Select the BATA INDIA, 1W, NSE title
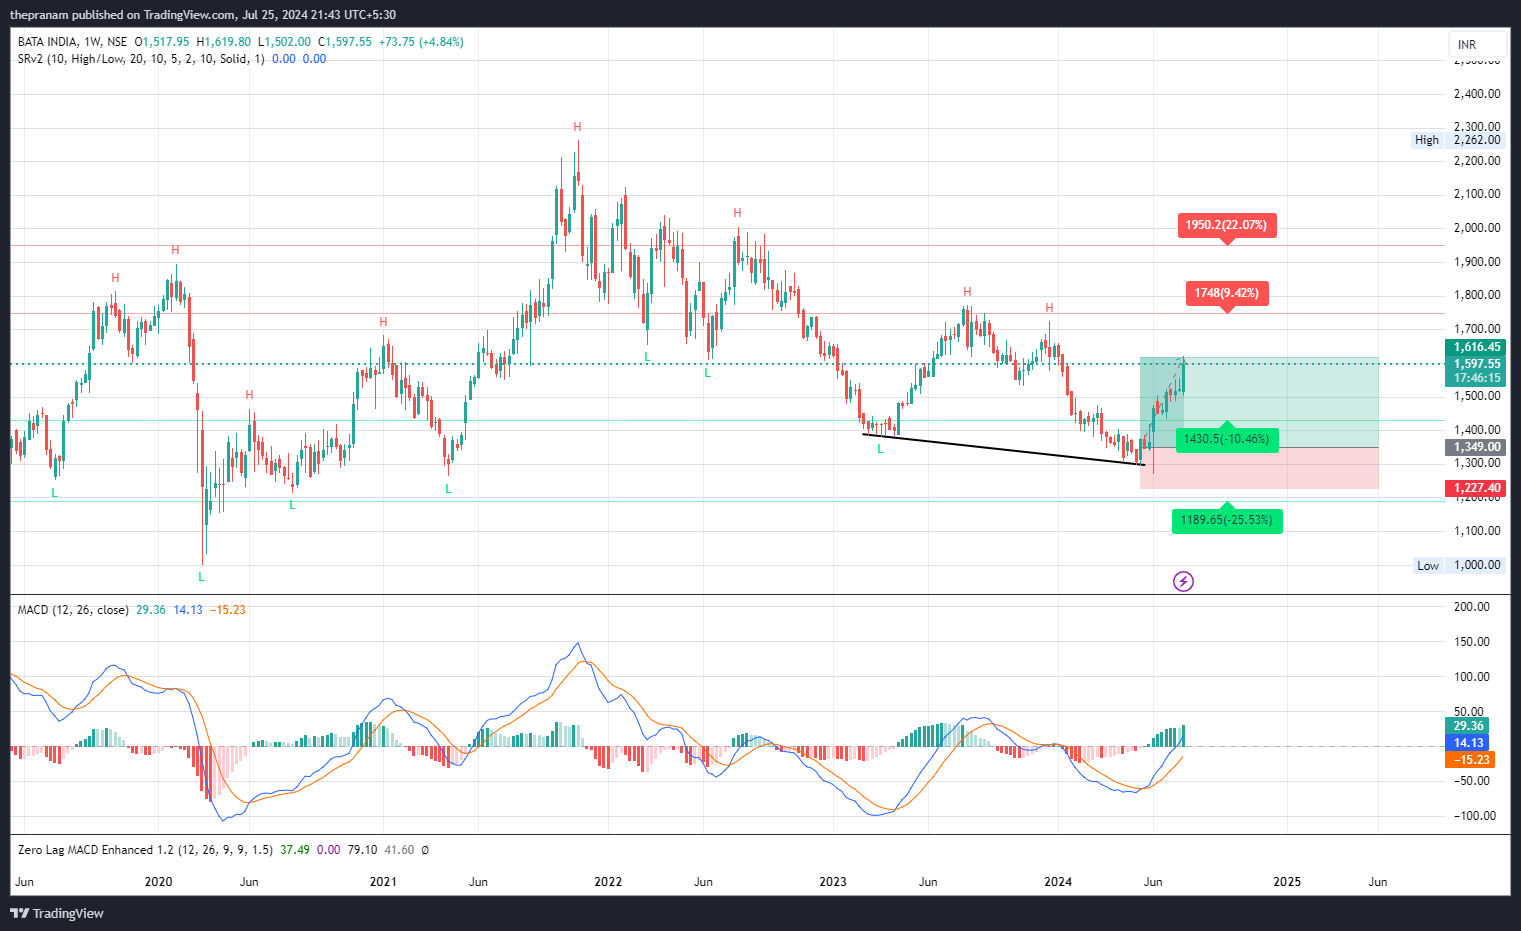 (73, 42)
